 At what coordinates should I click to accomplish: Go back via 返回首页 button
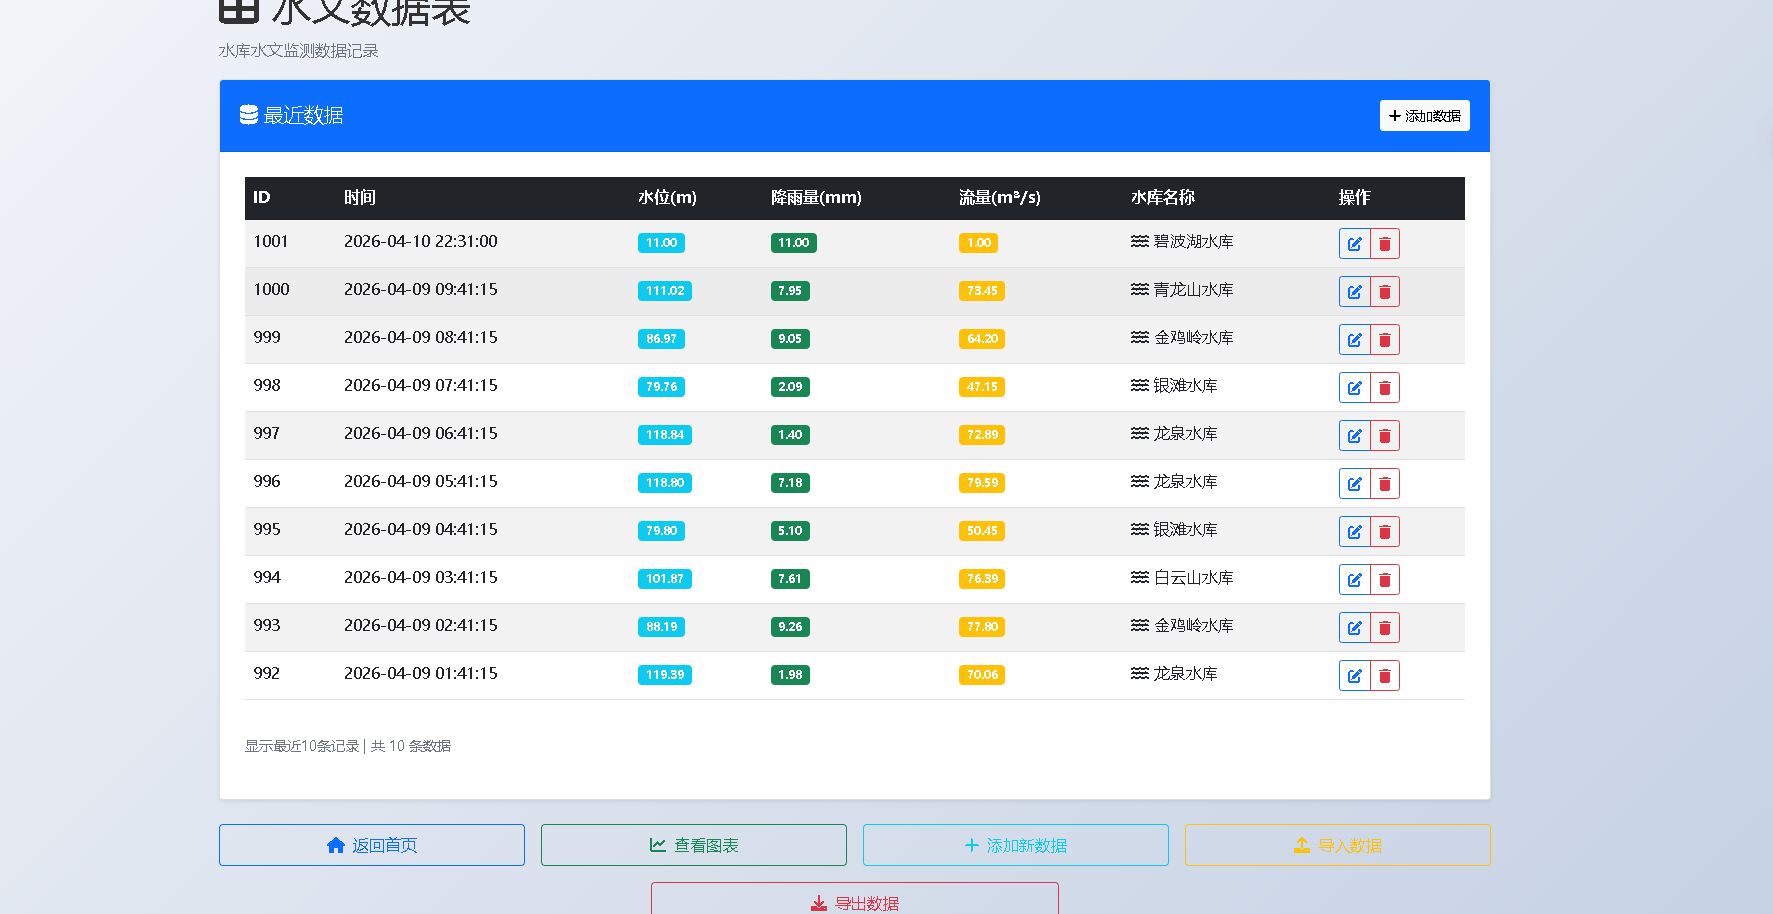(x=372, y=845)
